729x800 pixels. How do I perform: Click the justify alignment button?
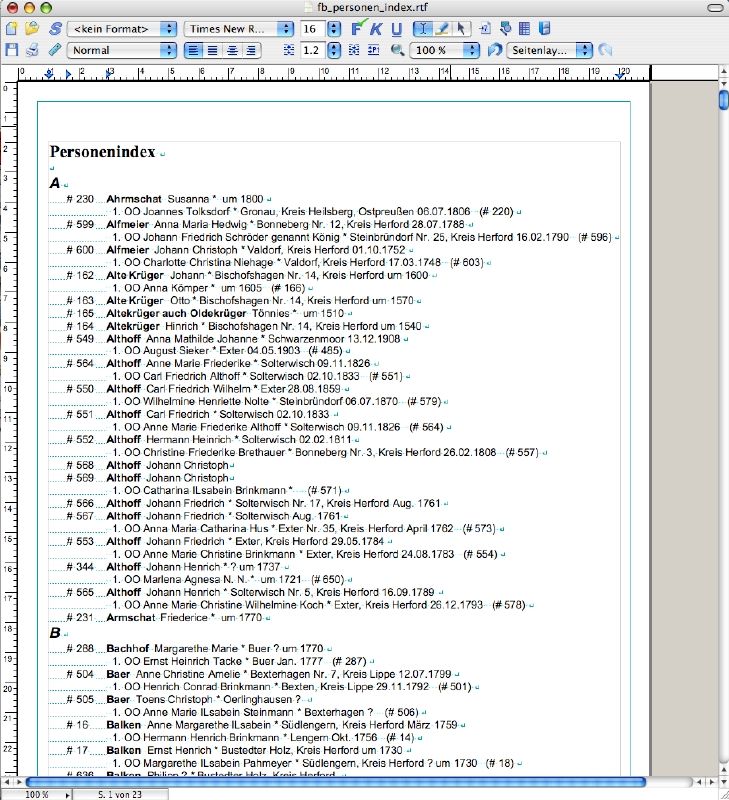251,50
